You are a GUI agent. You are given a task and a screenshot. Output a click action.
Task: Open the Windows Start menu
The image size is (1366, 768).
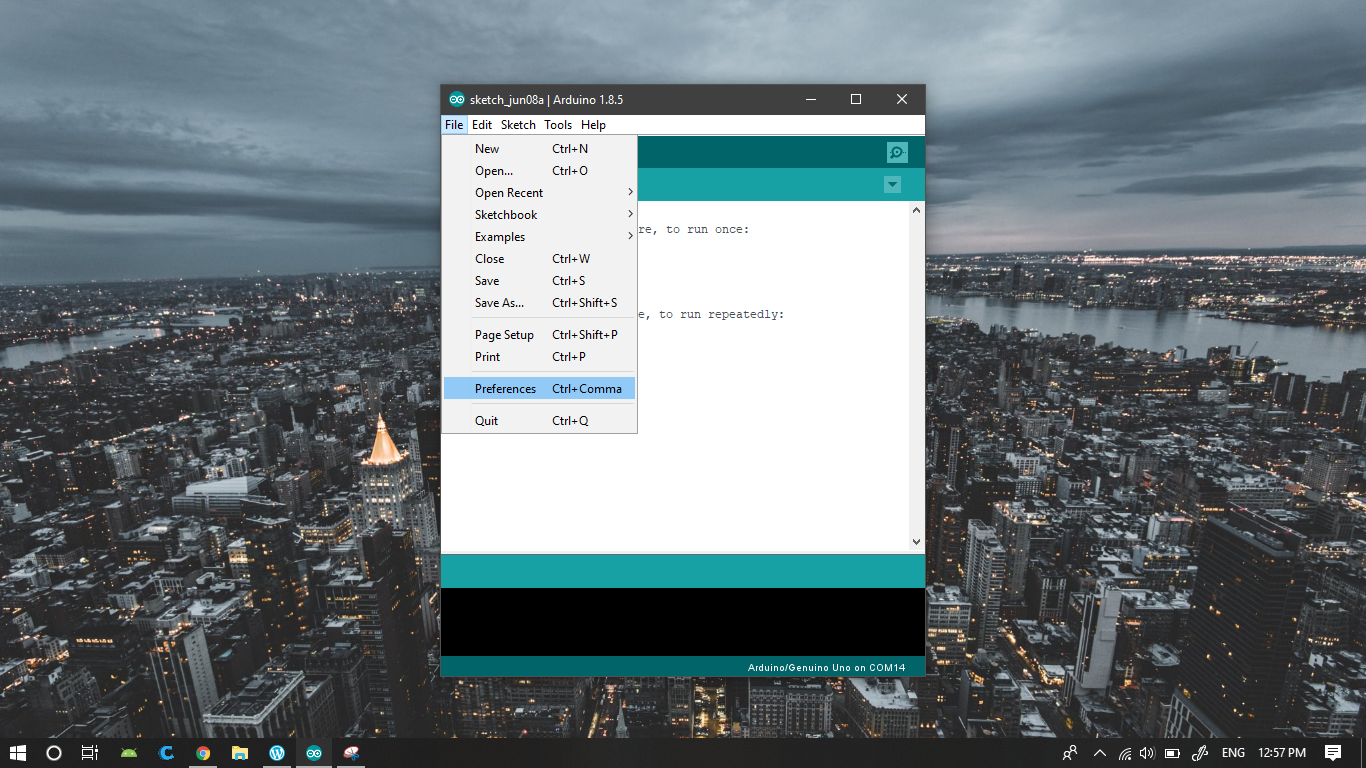click(x=19, y=753)
